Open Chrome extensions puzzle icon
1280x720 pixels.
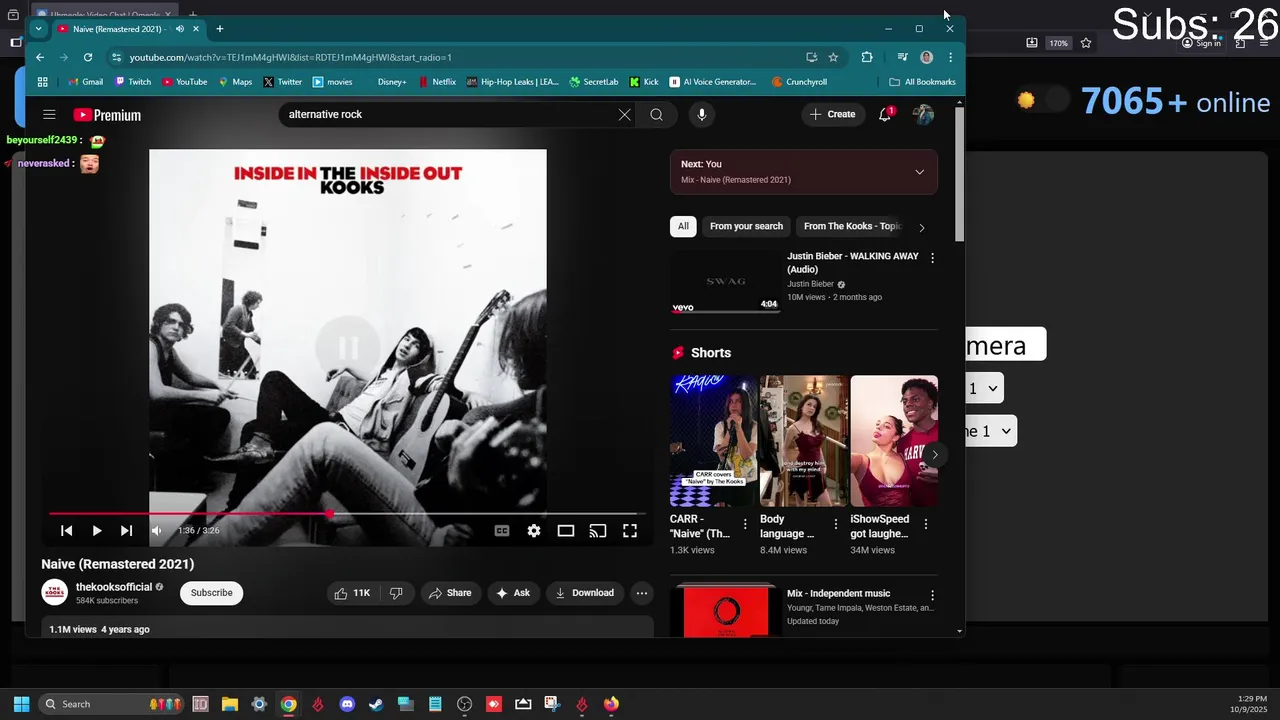pyautogui.click(x=867, y=57)
